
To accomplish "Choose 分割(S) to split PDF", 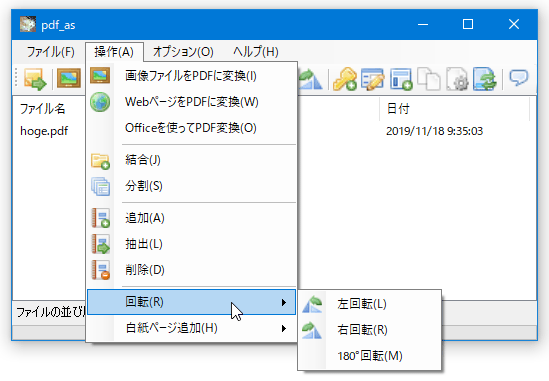I will [191, 186].
